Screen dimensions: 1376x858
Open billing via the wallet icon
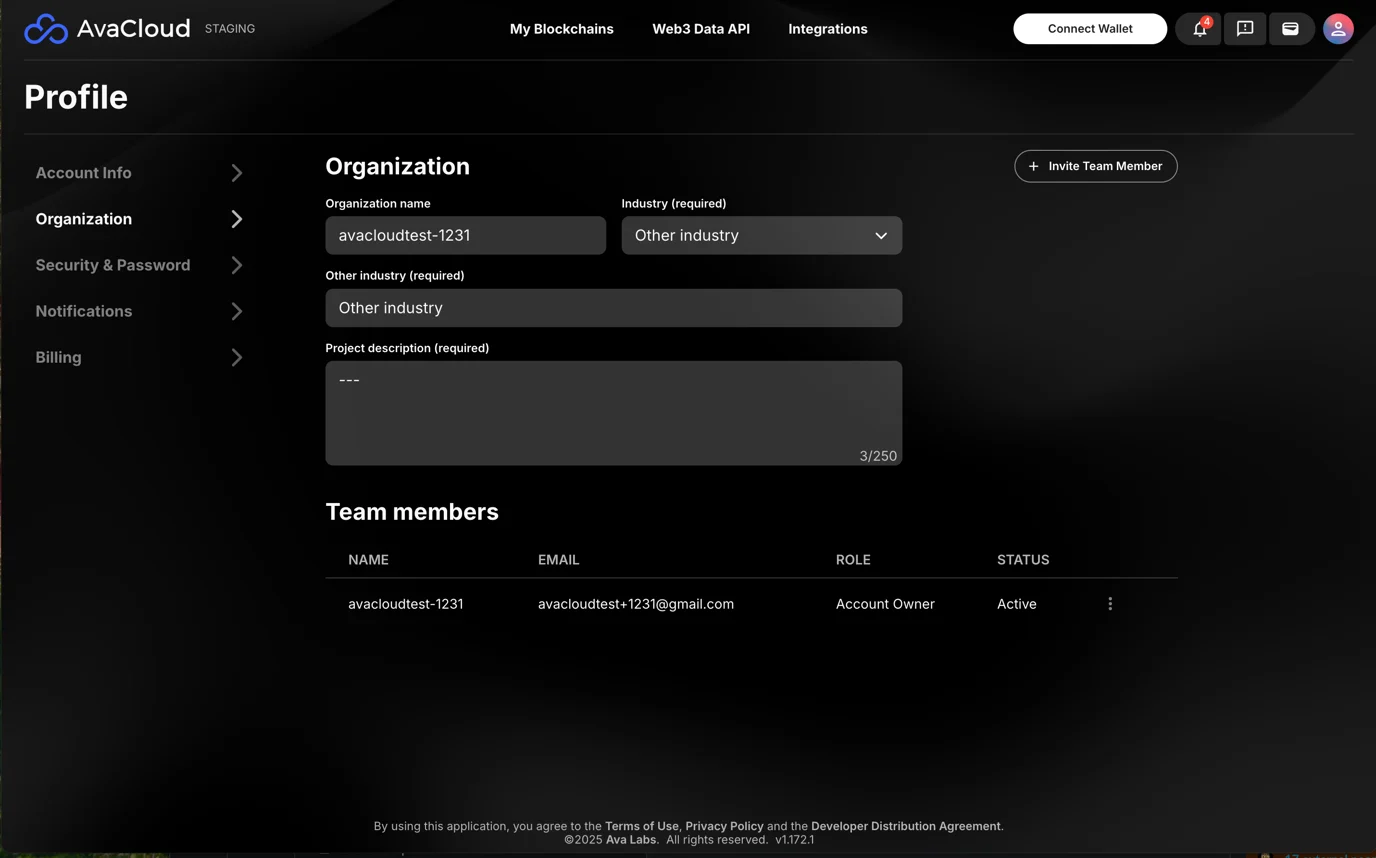1291,29
